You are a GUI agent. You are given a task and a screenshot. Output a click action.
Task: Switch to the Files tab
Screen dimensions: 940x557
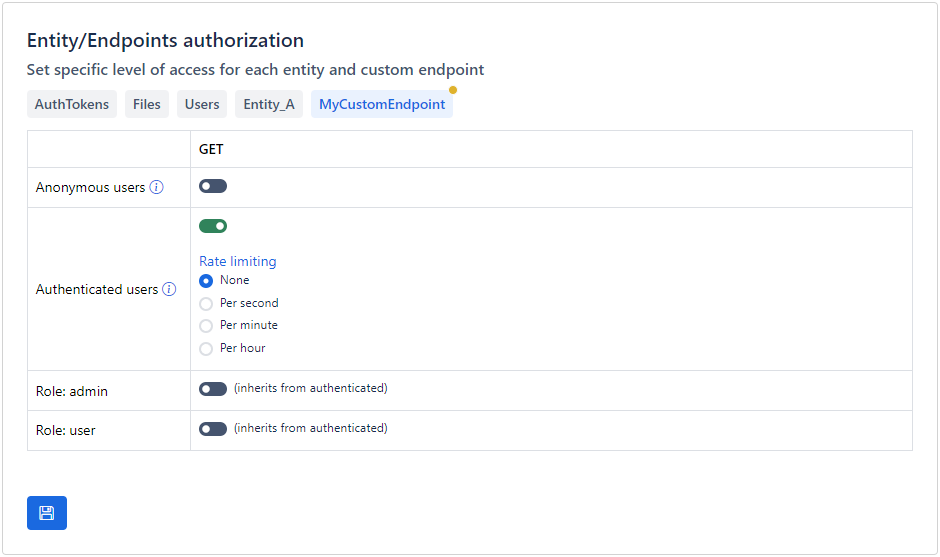(147, 104)
